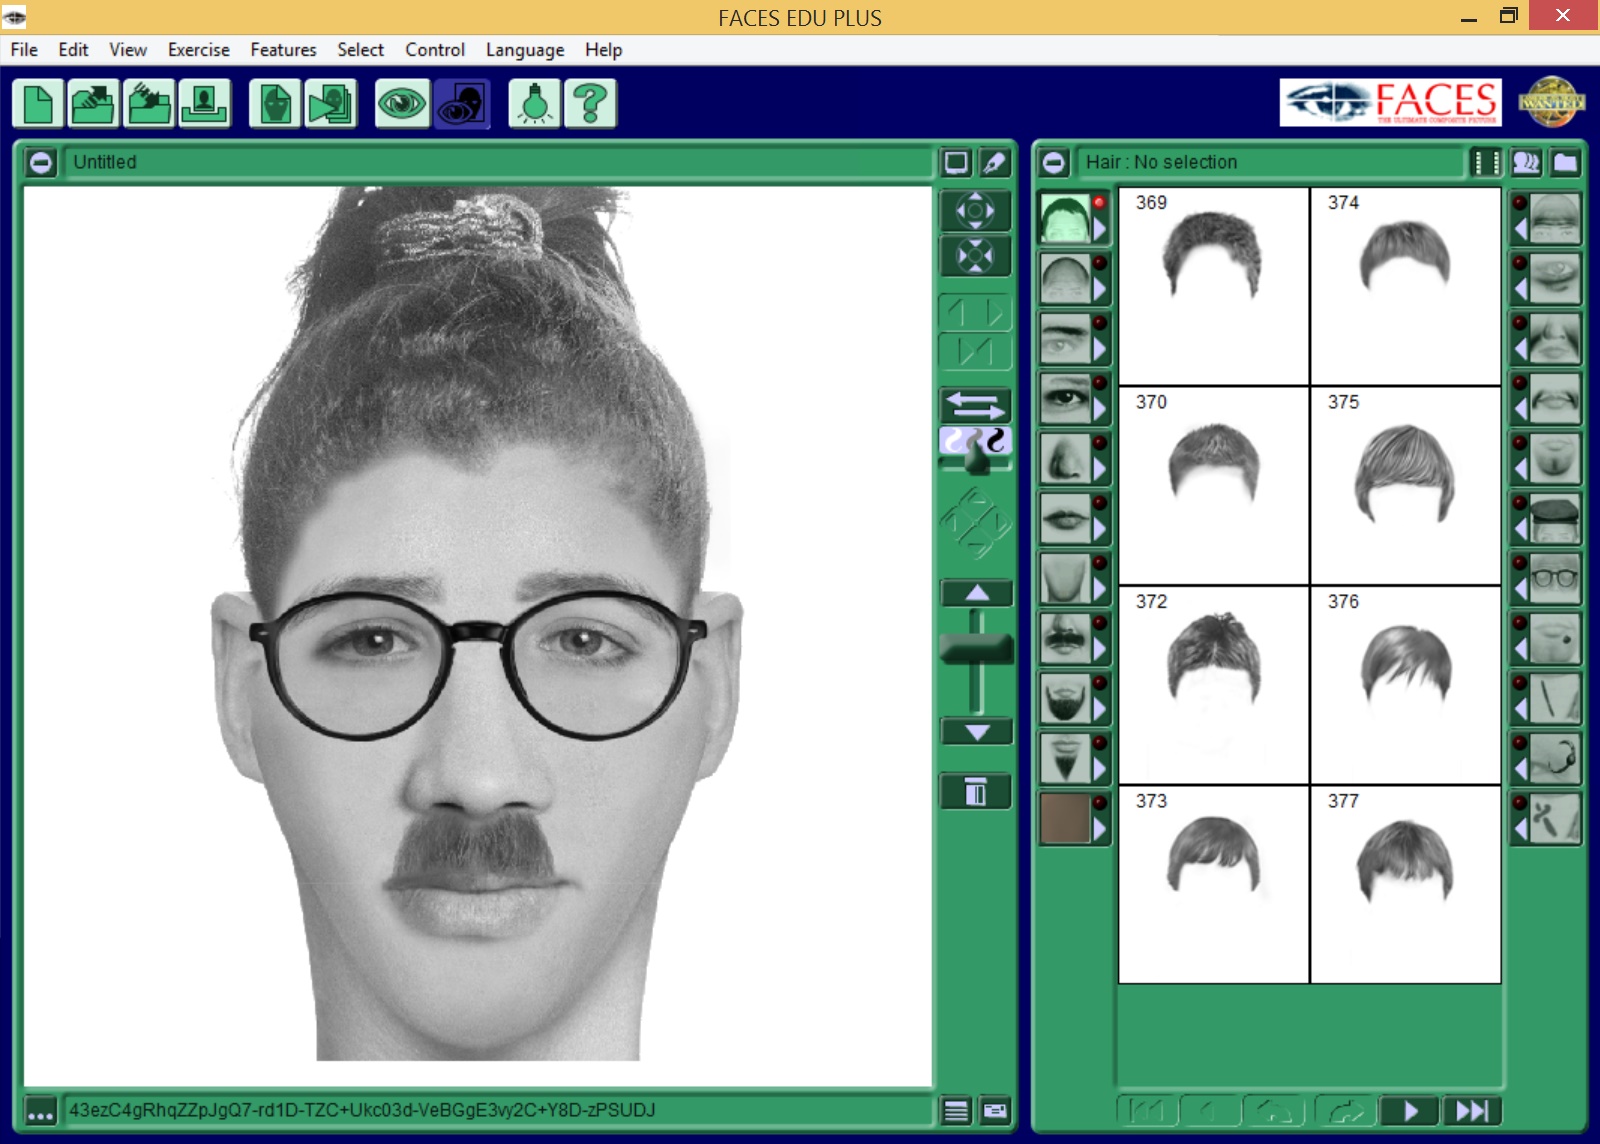This screenshot has width=1600, height=1144.
Task: Toggle the indicator light beside lips
Action: click(x=1099, y=502)
